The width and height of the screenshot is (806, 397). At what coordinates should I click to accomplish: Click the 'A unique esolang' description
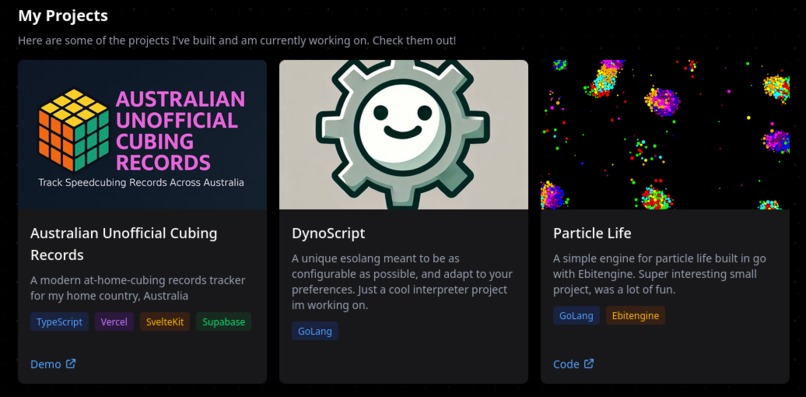(x=402, y=282)
